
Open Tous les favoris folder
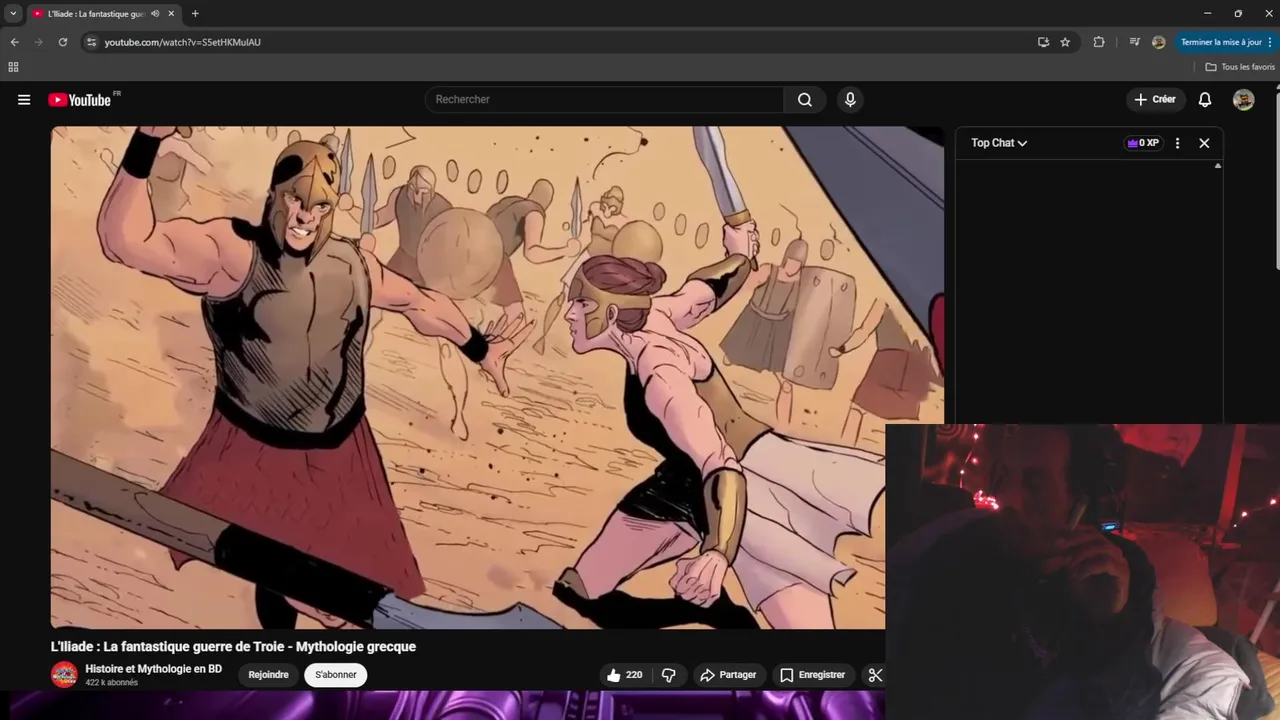(x=1240, y=67)
